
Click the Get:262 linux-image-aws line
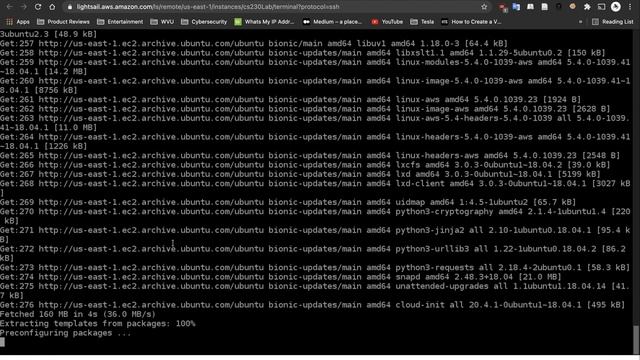point(305,109)
